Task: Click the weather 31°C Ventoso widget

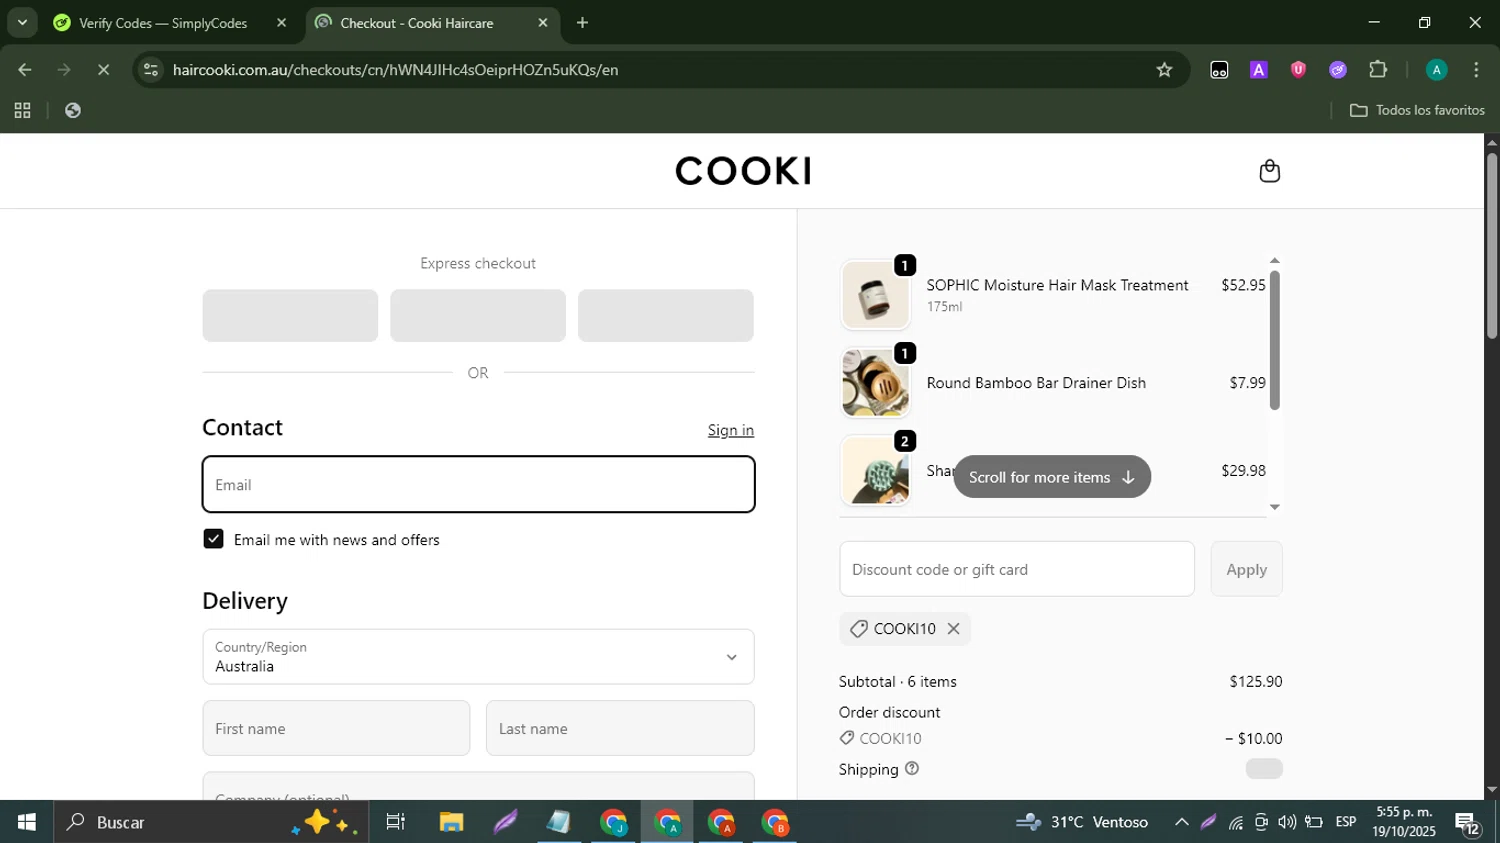Action: pos(1082,822)
